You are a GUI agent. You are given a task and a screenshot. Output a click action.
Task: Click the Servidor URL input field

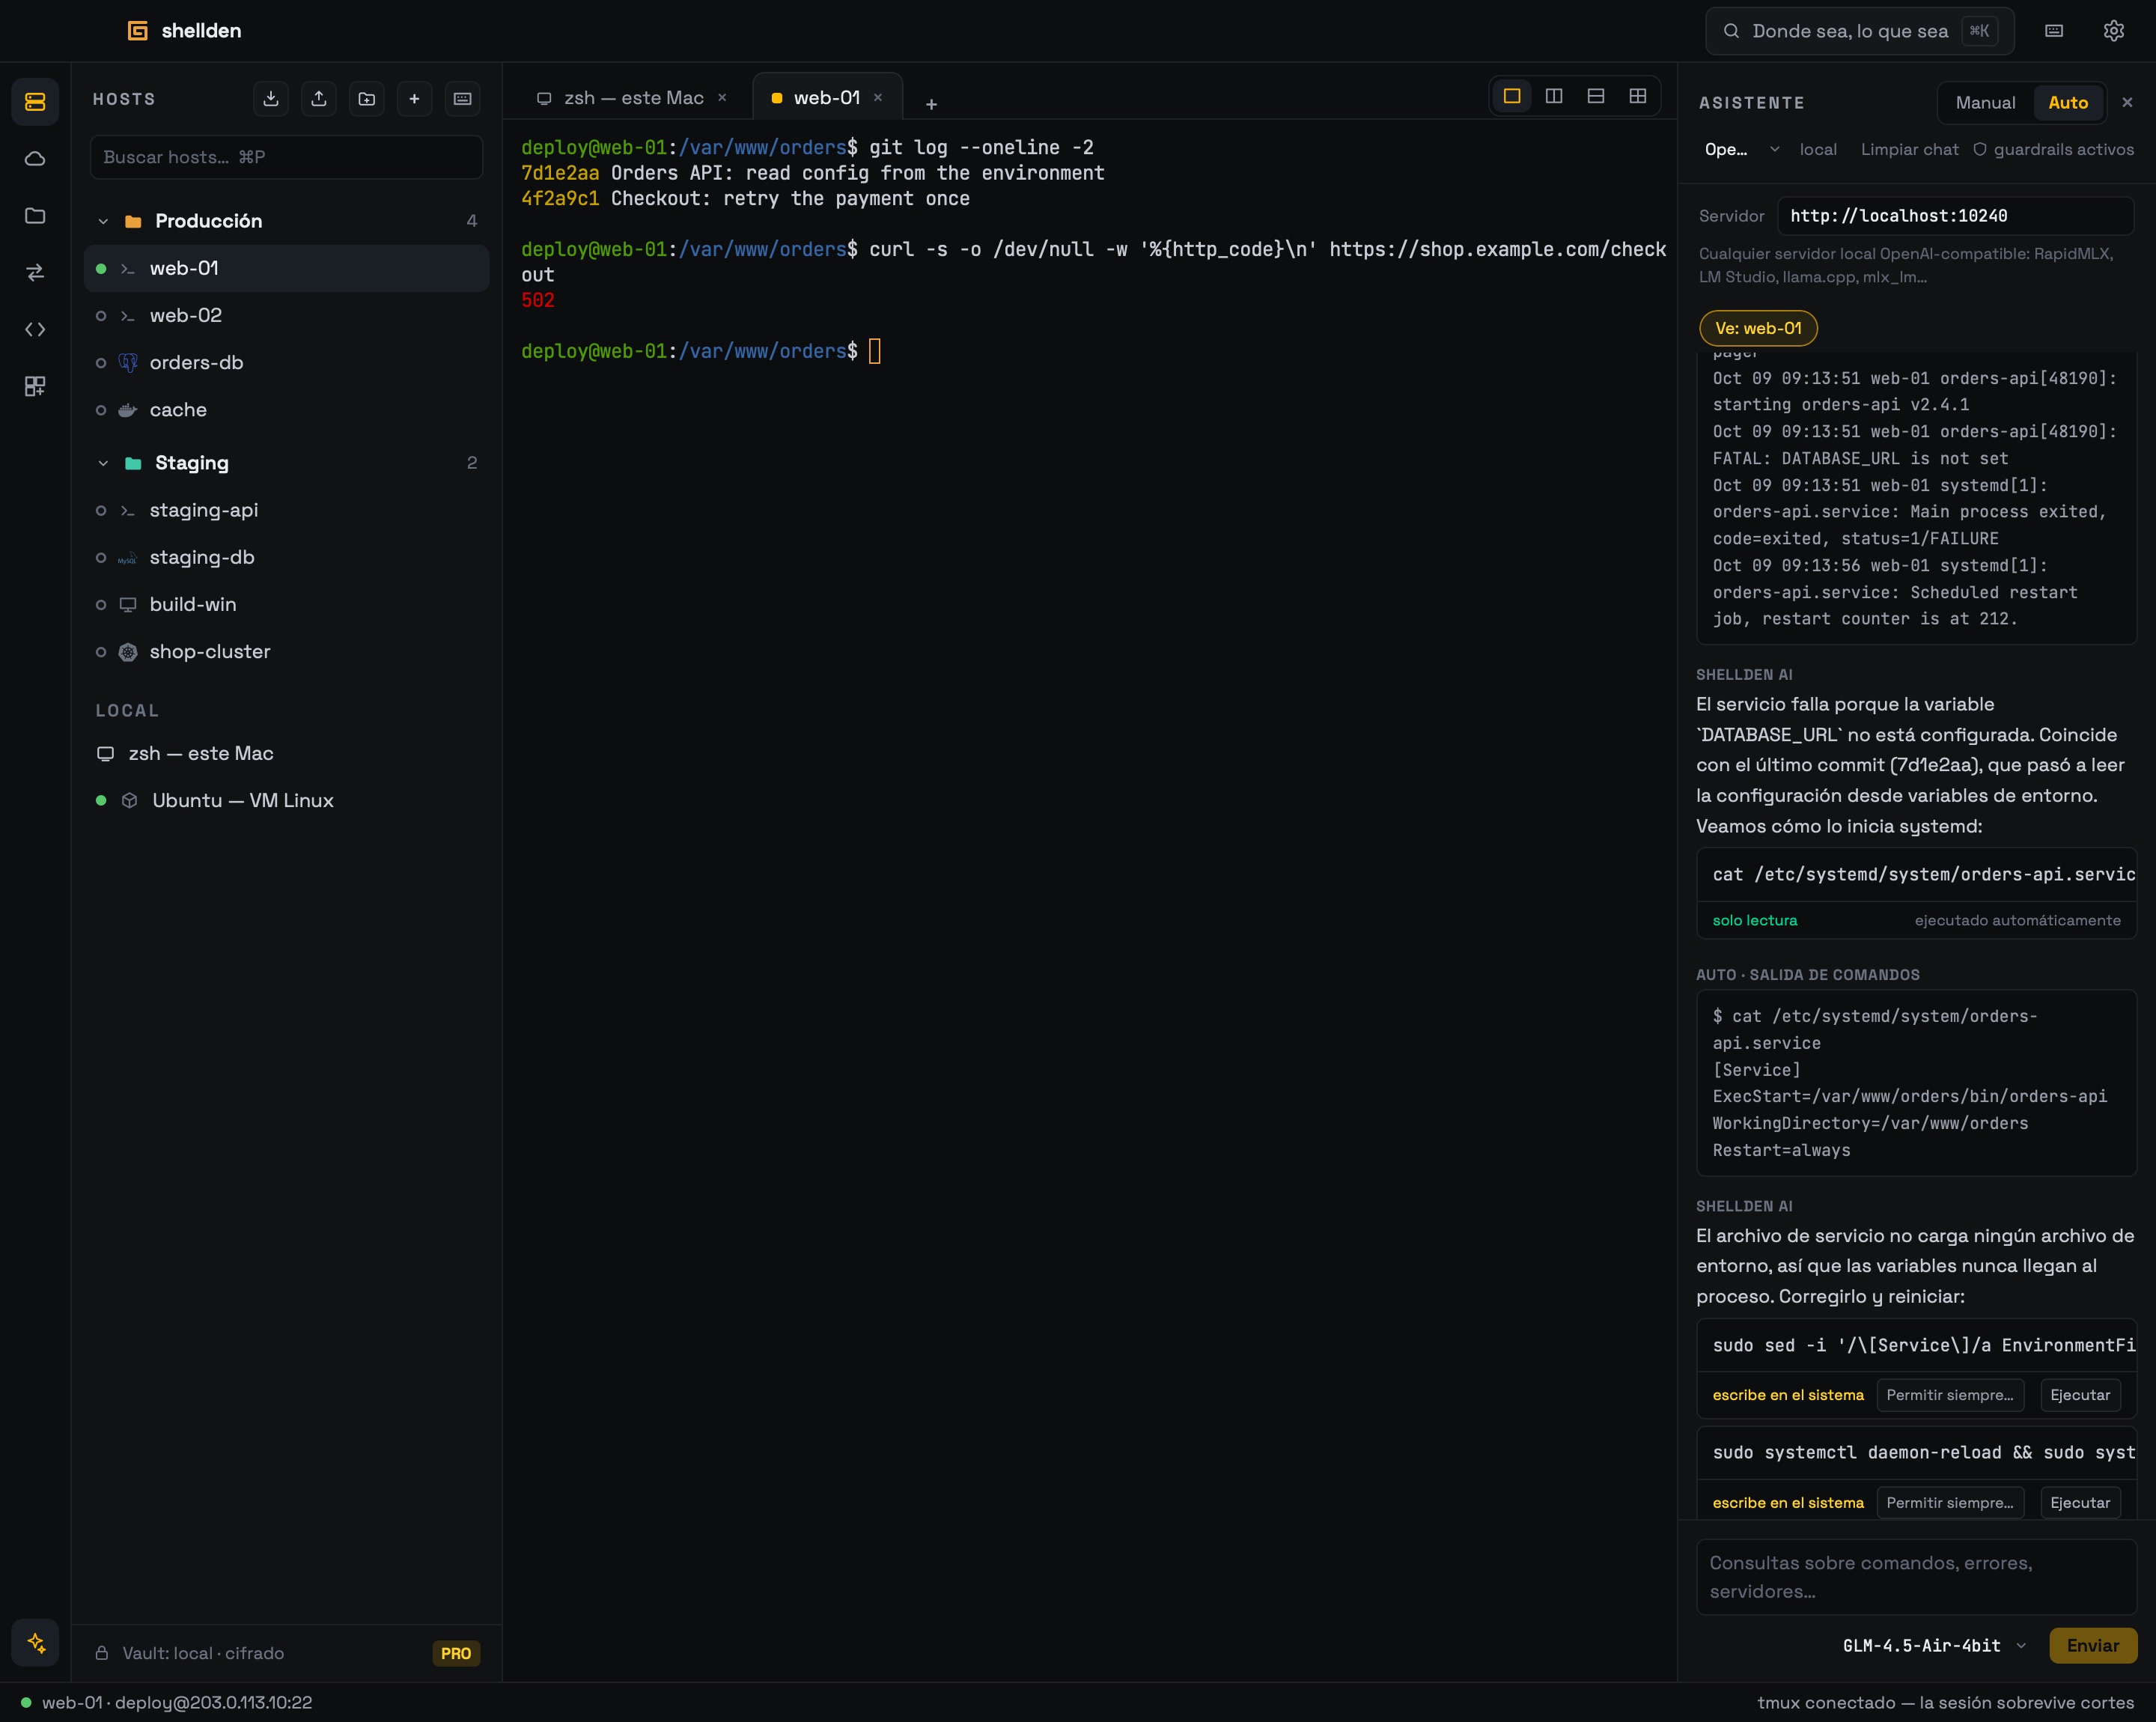(1955, 216)
